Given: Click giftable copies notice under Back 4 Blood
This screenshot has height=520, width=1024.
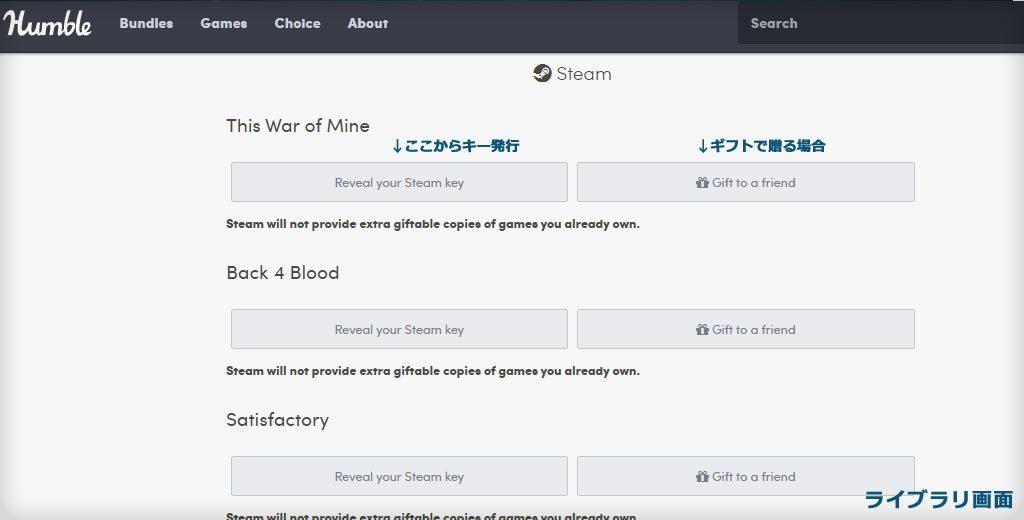Looking at the screenshot, I should click(x=433, y=371).
